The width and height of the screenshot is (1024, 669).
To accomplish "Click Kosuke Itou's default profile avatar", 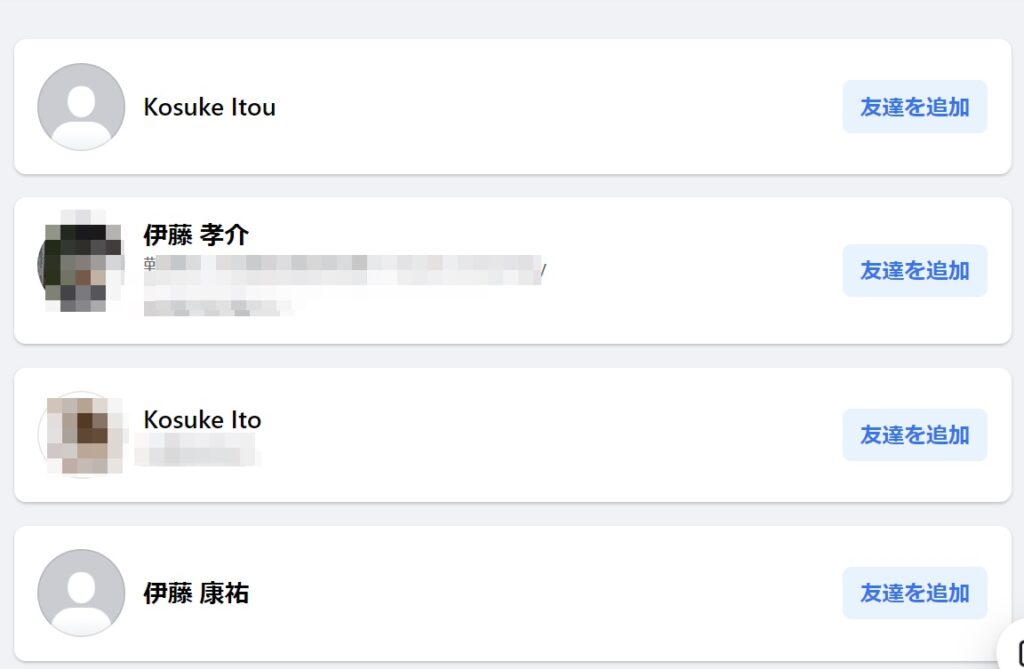I will click(x=81, y=107).
